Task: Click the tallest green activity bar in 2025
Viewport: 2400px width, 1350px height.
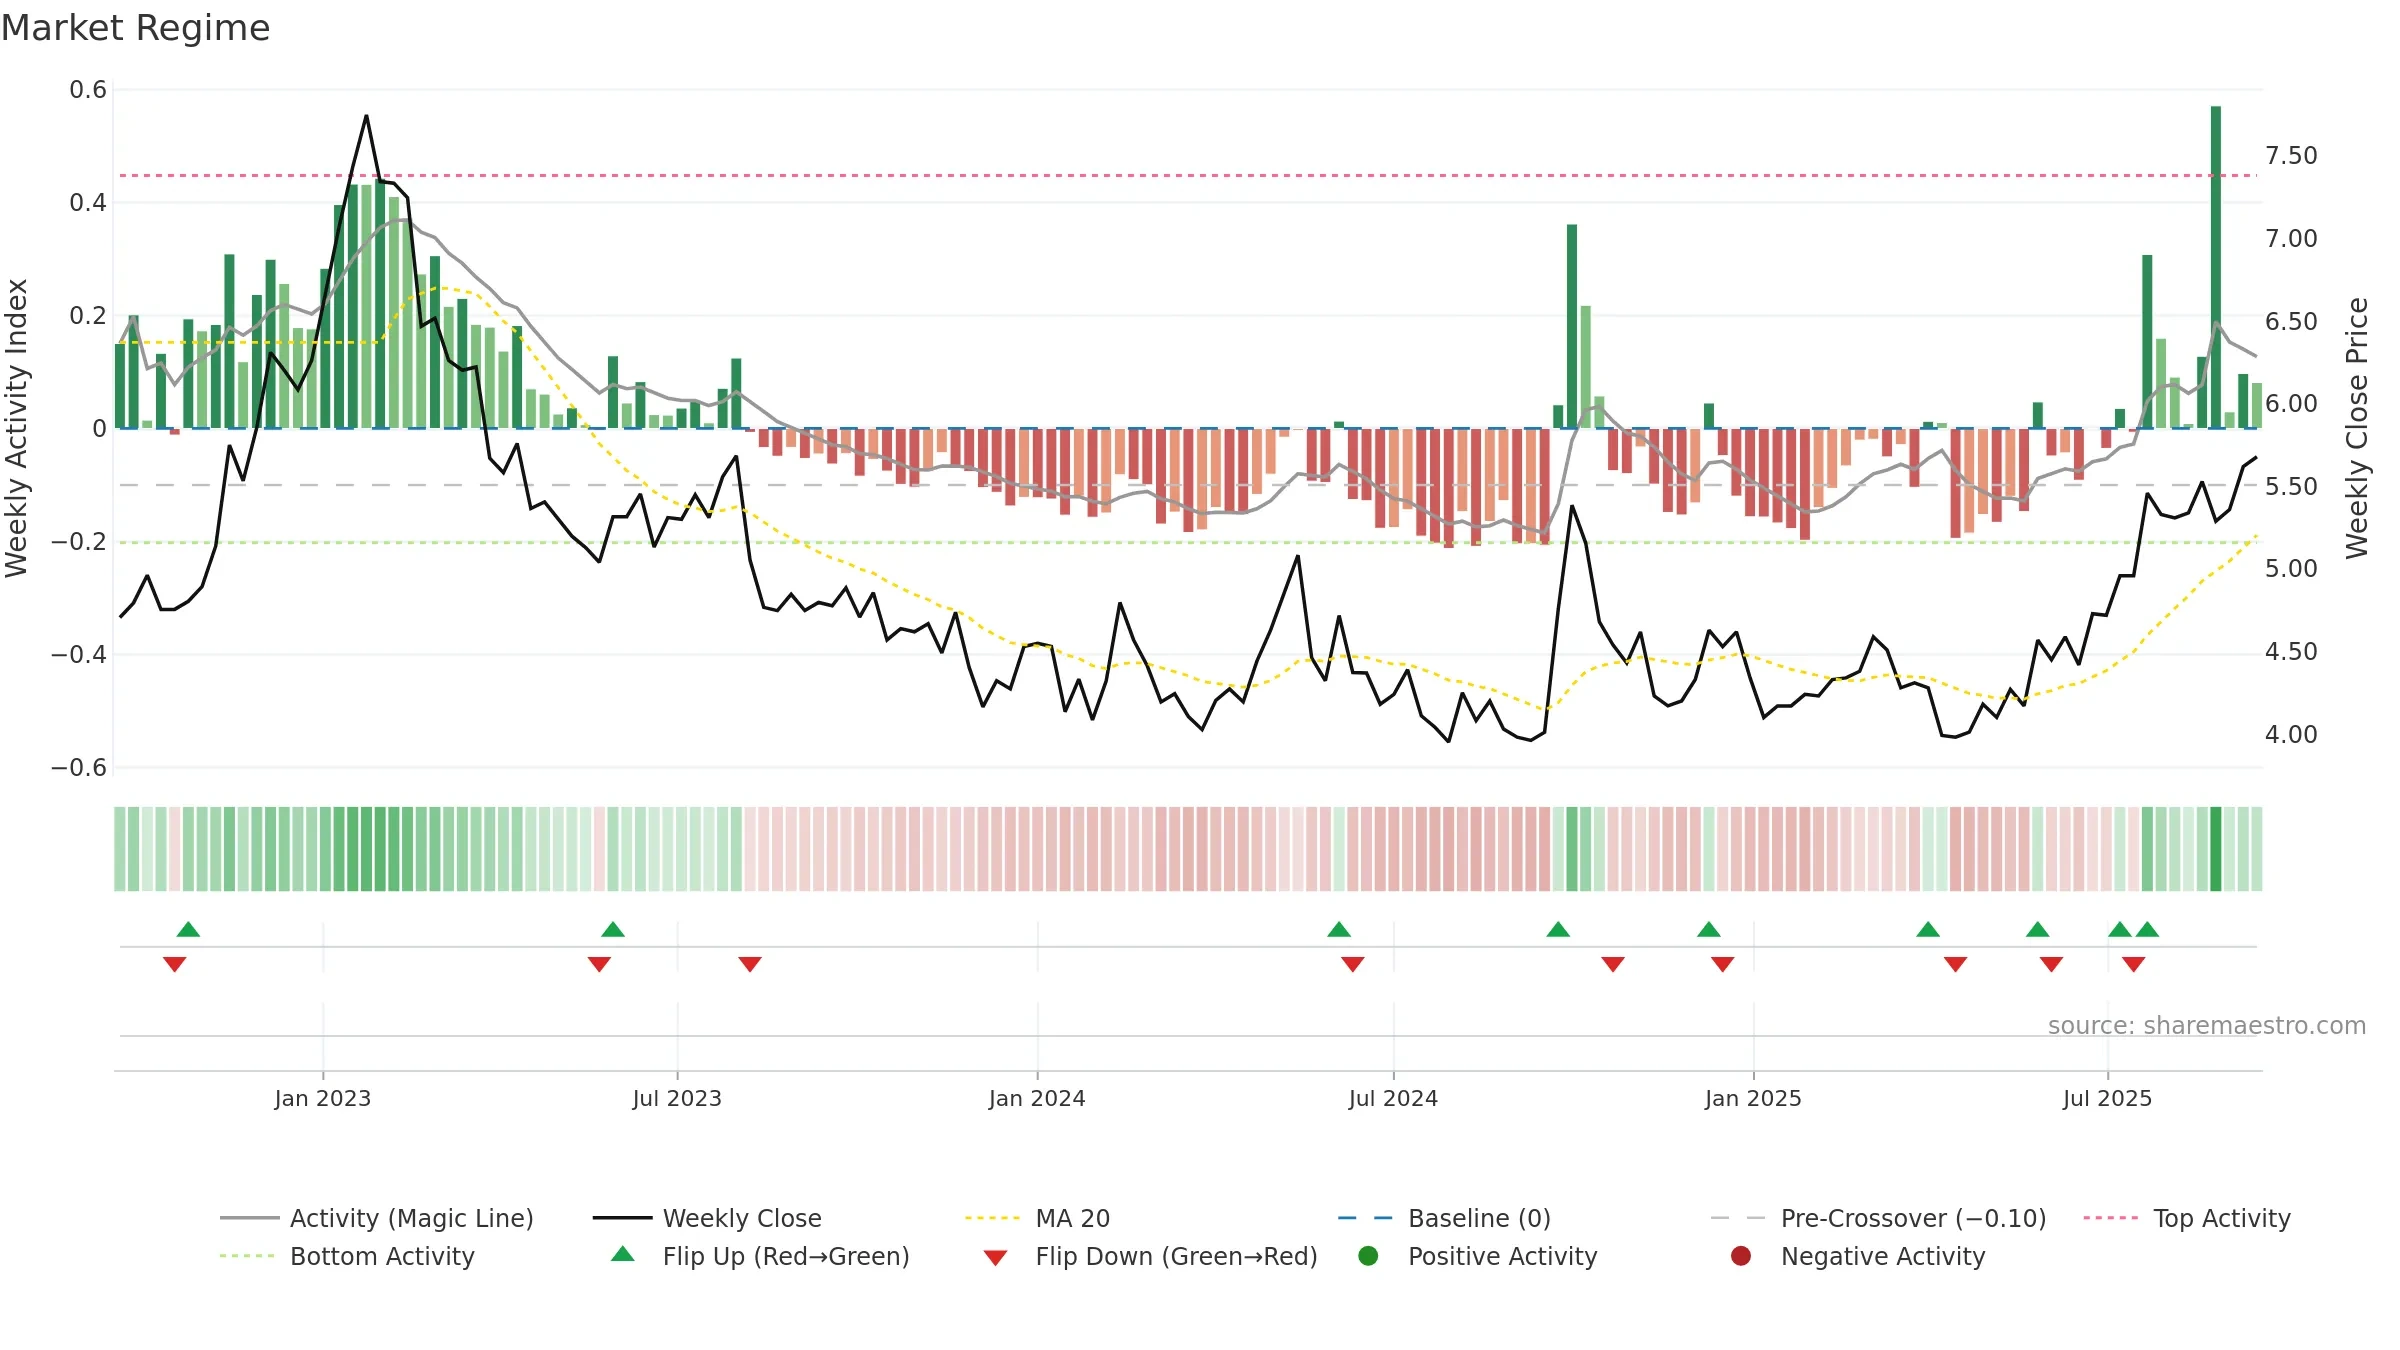Action: (x=2216, y=267)
